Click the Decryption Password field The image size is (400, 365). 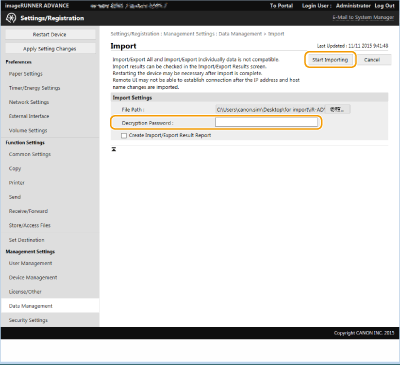[266, 122]
